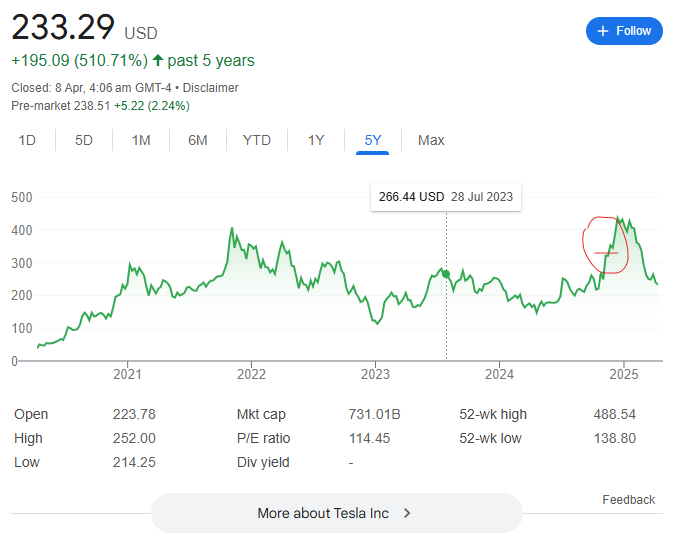
Task: Click the green up arrow beside past 5 years
Action: click(158, 61)
